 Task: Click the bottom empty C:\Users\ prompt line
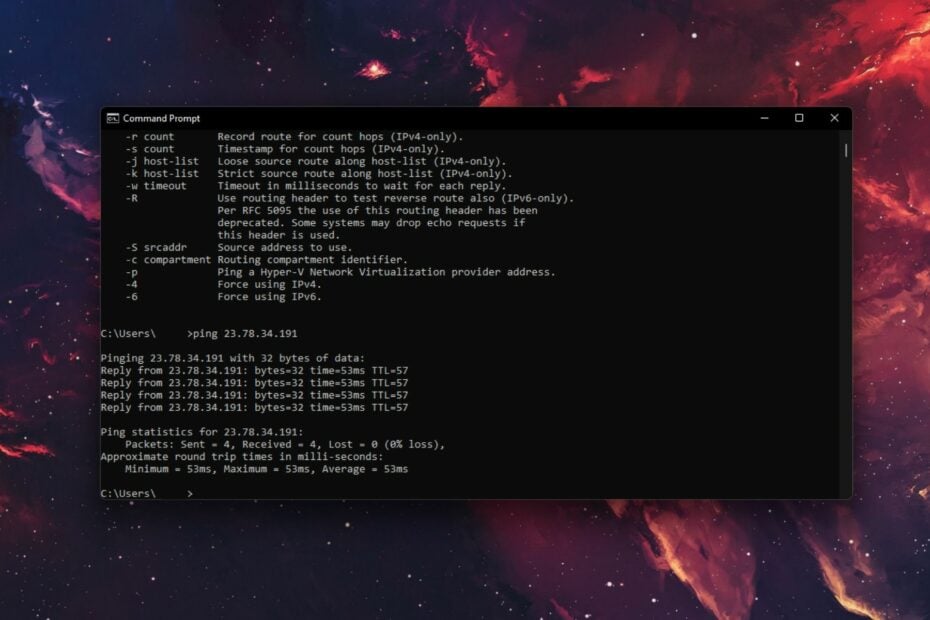146,493
